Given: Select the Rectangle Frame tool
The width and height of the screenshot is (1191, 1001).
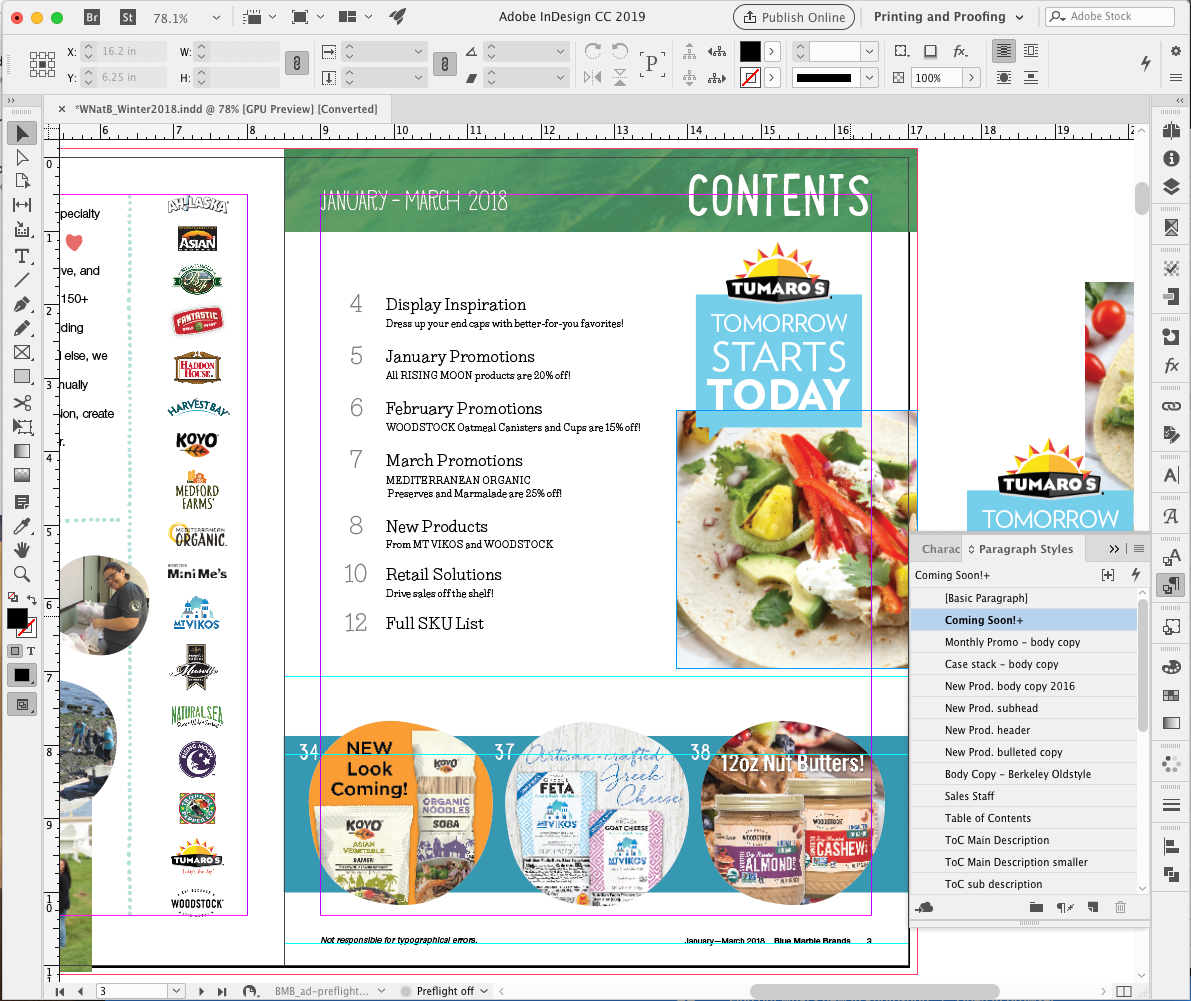Looking at the screenshot, I should 22,352.
